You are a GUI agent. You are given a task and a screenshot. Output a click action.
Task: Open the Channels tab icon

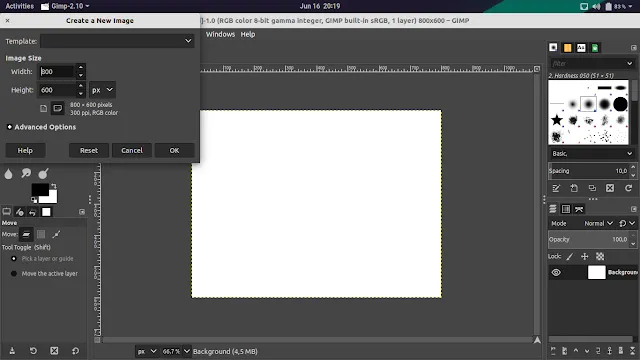tap(566, 209)
